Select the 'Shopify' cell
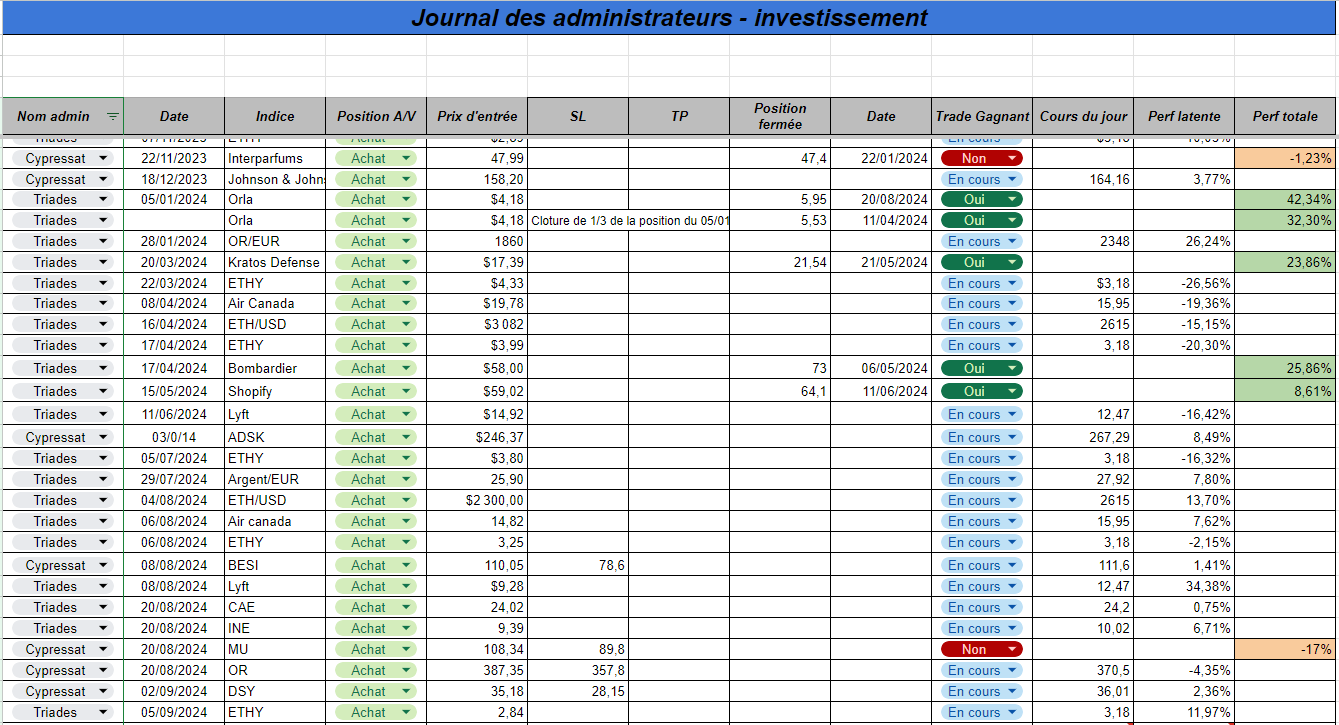The image size is (1339, 725). [x=275, y=391]
